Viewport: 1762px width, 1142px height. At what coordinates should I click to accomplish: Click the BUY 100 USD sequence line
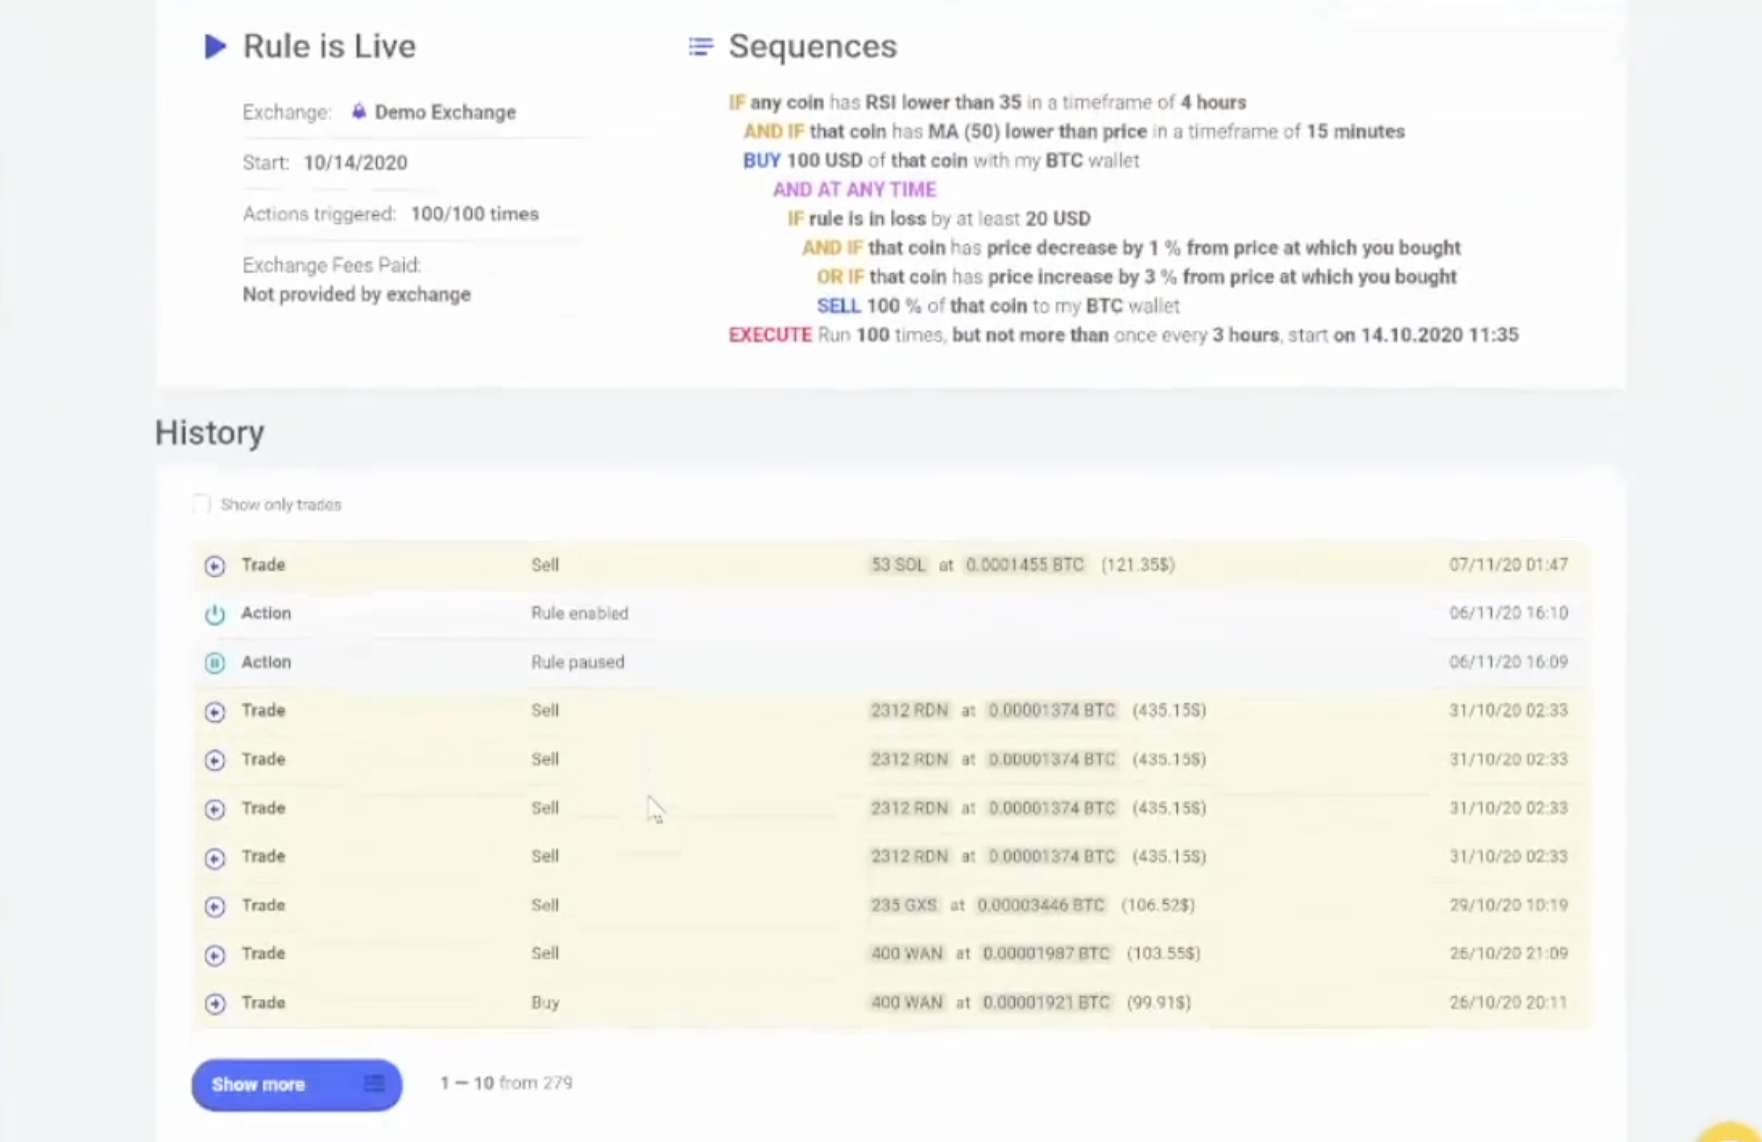(761, 160)
